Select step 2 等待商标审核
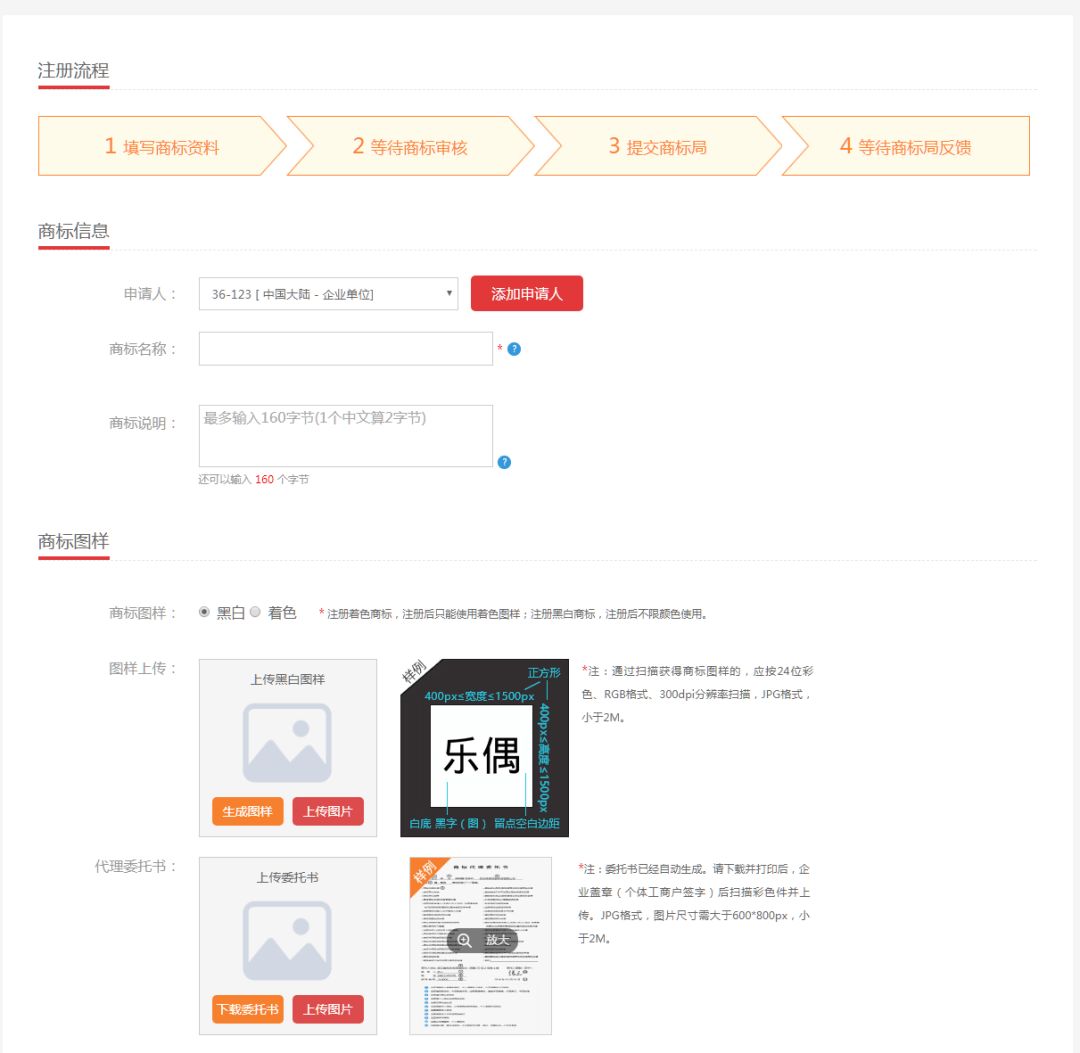Image resolution: width=1080 pixels, height=1053 pixels. click(411, 146)
